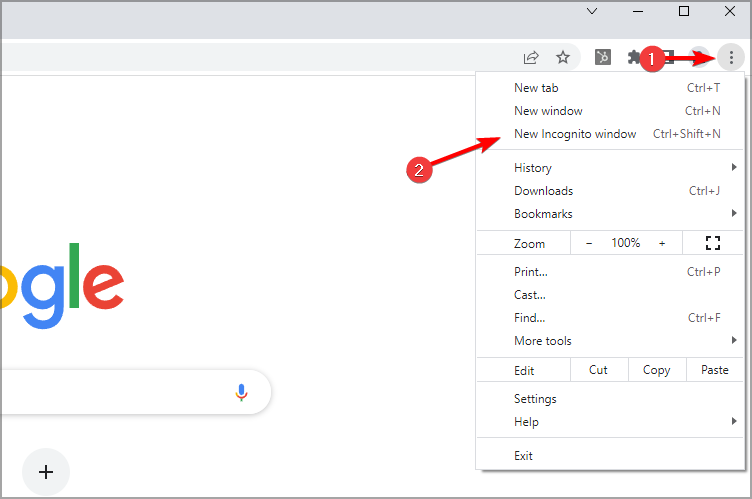This screenshot has height=499, width=752.
Task: Click the Paste button in Edit row
Action: pyautogui.click(x=715, y=370)
